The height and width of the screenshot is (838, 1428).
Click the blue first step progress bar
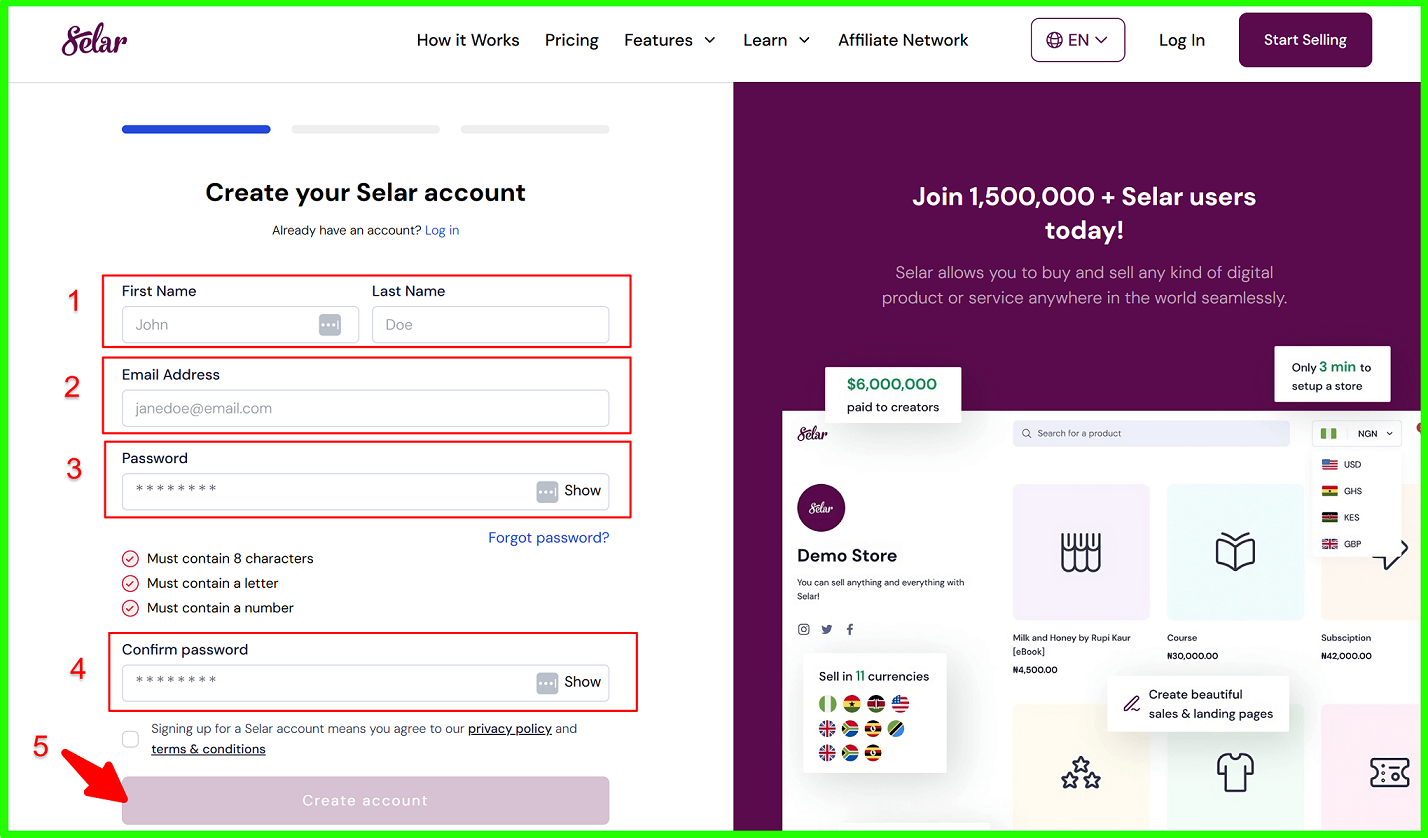(x=196, y=129)
